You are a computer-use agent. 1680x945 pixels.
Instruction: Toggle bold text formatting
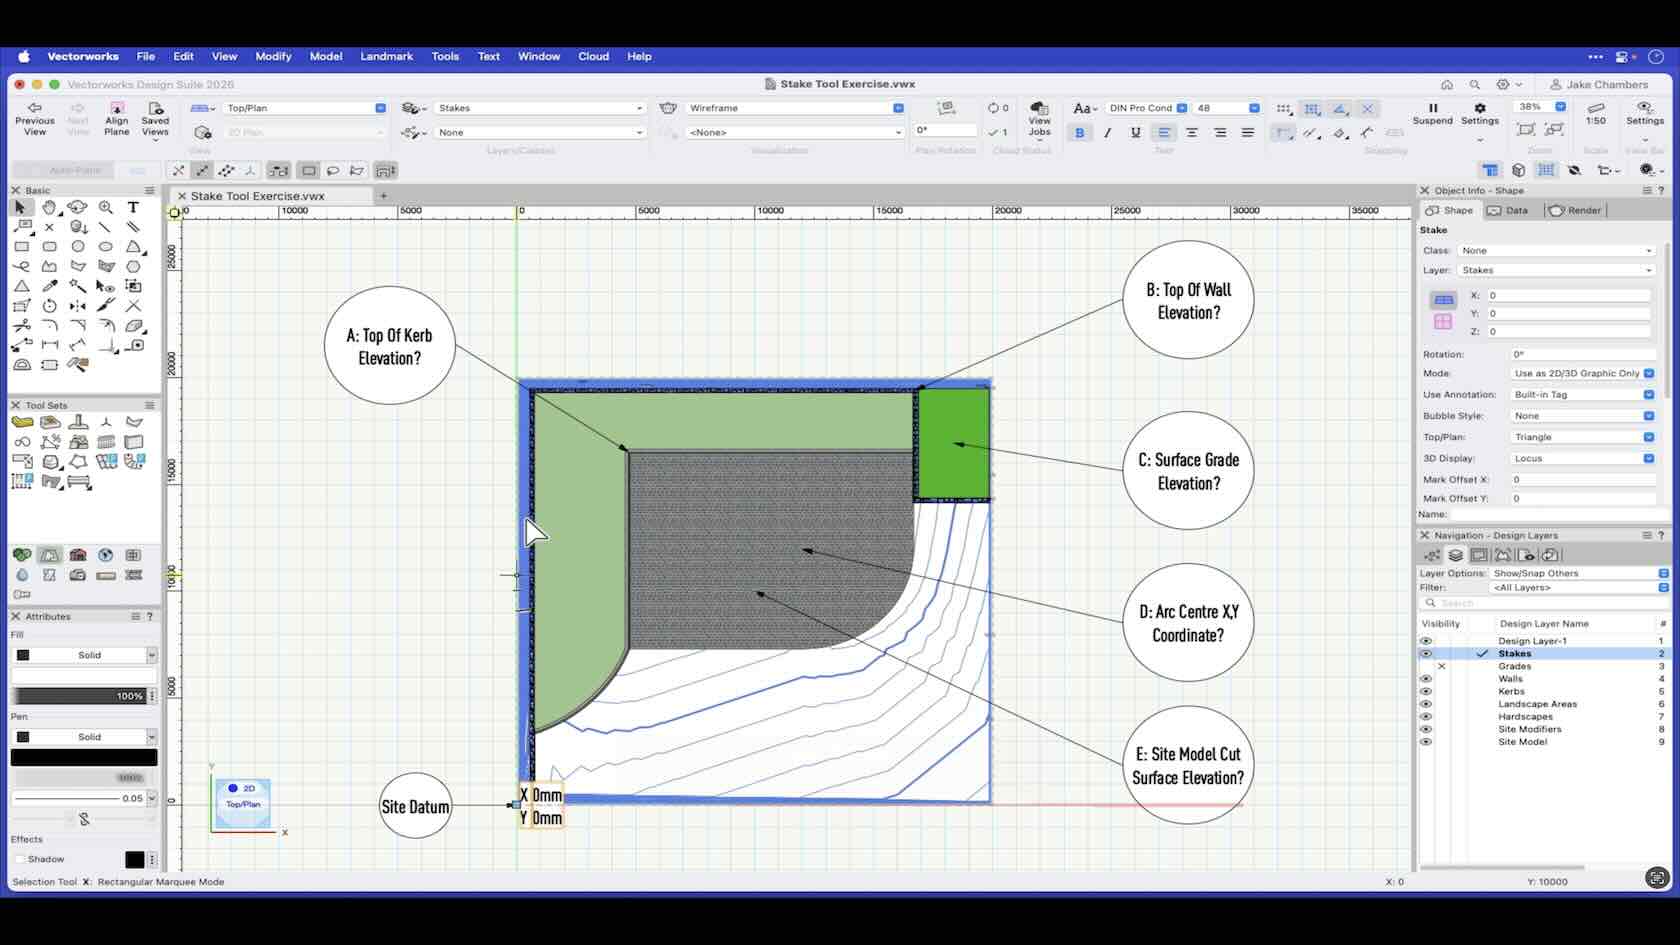(x=1079, y=132)
